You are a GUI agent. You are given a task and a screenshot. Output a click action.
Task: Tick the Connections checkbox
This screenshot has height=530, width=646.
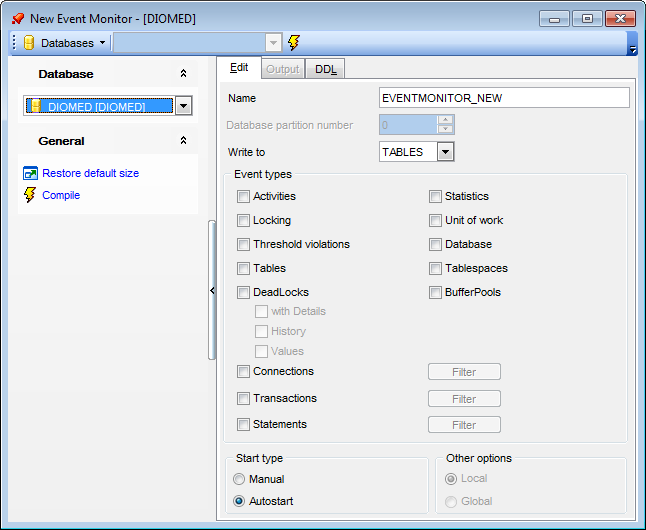tap(243, 372)
